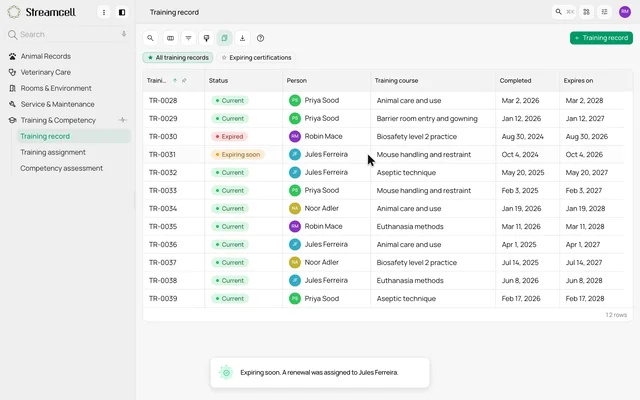Viewport: 640px width, 400px height.
Task: Click the settings sliders icon in top bar
Action: (x=604, y=12)
